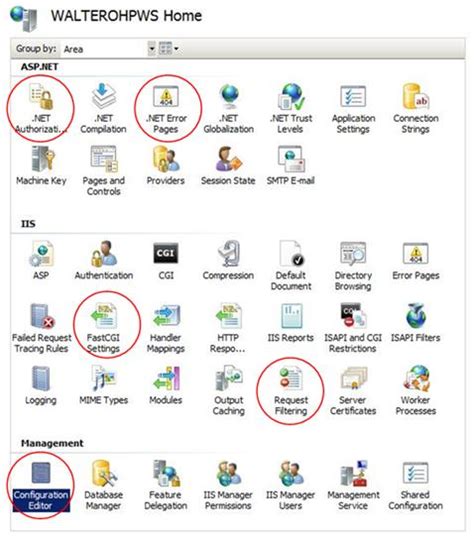The height and width of the screenshot is (539, 474).
Task: Select the Machine Key icon
Action: (x=41, y=166)
